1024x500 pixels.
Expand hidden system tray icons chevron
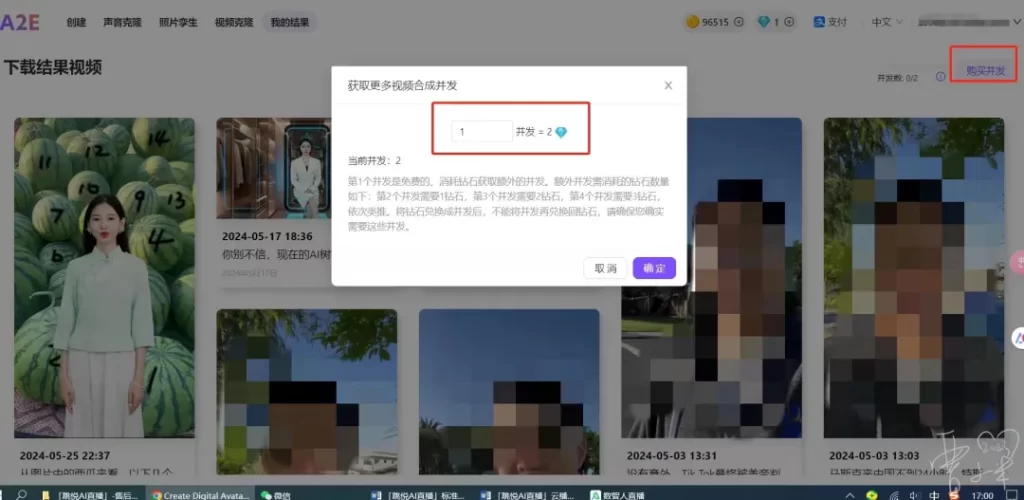click(x=850, y=495)
